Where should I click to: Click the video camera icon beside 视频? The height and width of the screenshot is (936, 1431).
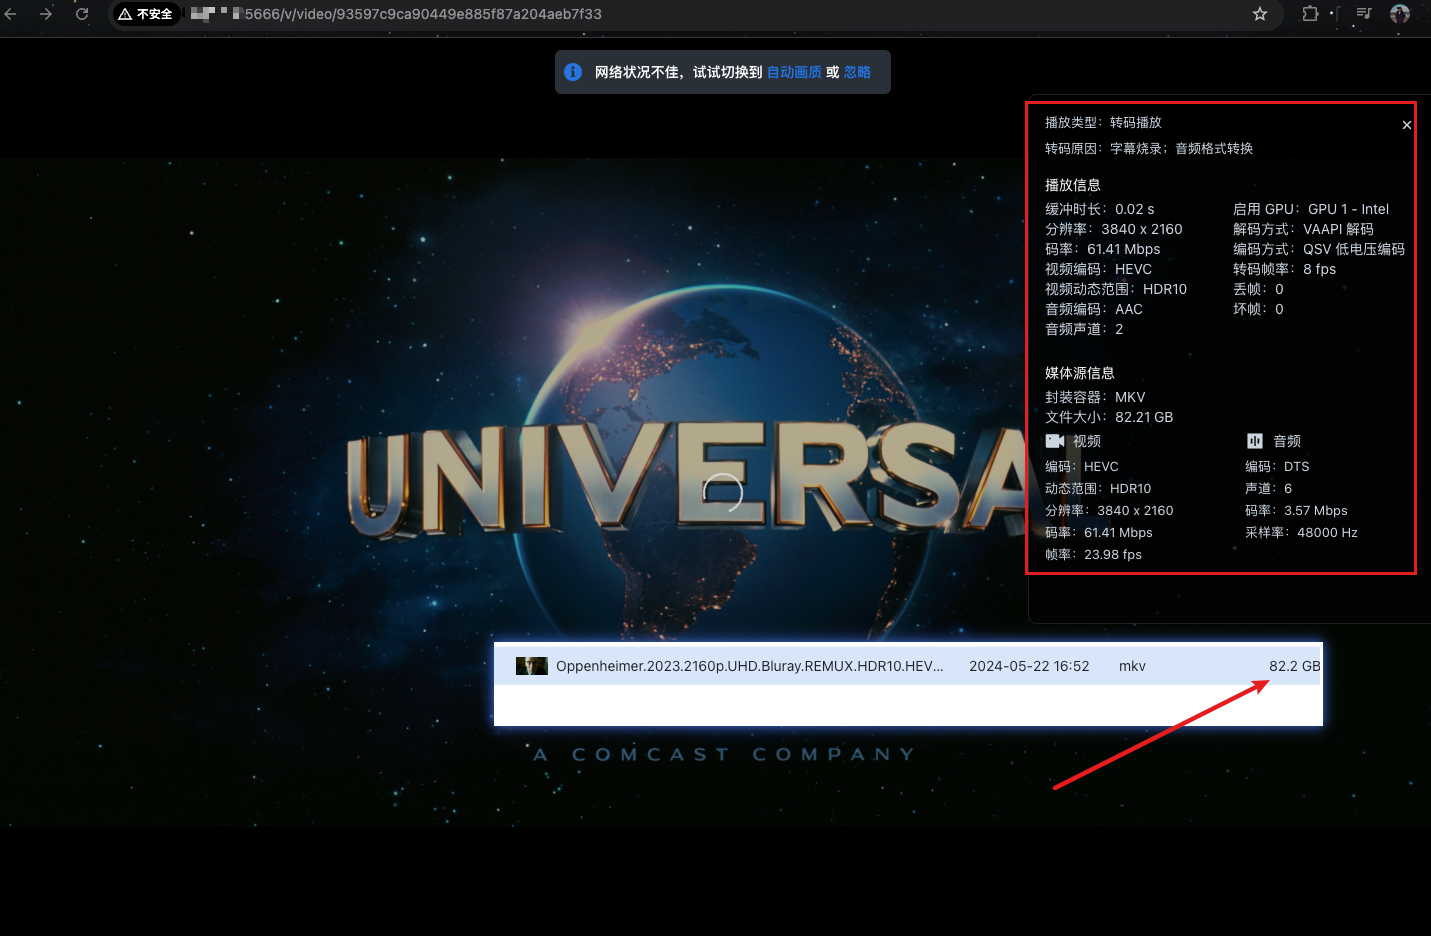tap(1055, 441)
